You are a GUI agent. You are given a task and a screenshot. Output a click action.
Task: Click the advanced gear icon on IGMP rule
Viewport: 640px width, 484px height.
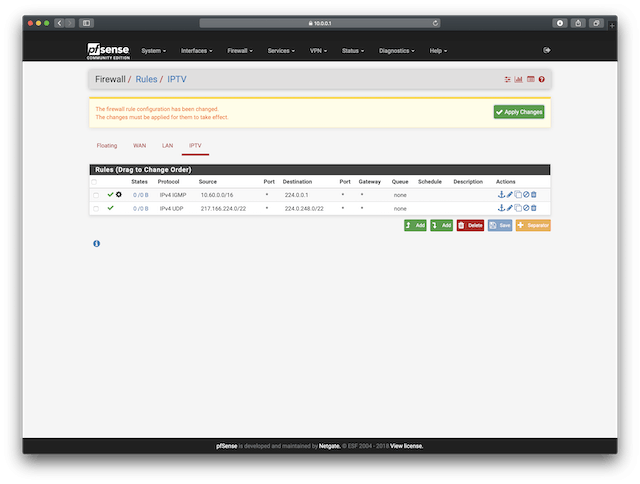pyautogui.click(x=119, y=195)
